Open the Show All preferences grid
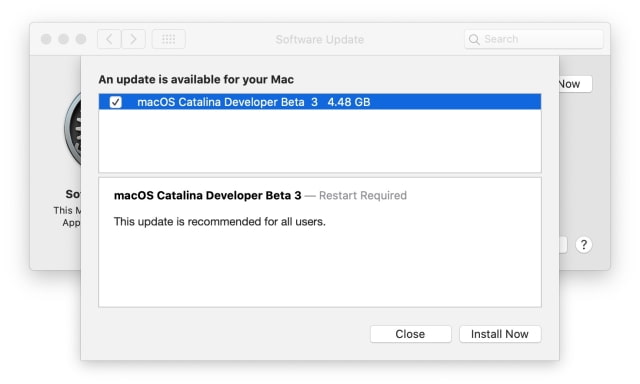Screen dimensions: 640x384 pos(169,39)
